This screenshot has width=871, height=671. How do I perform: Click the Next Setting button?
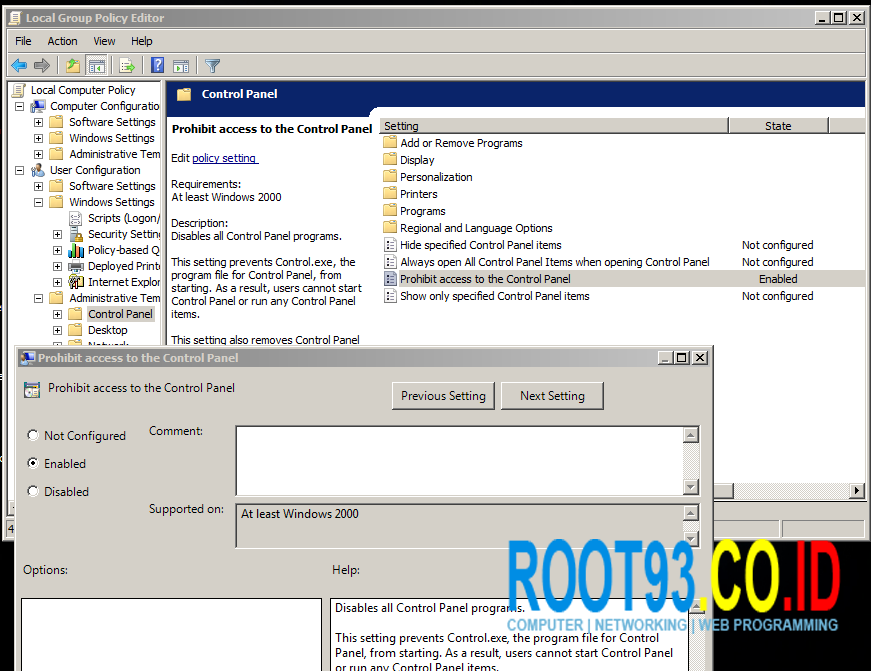[x=551, y=396]
